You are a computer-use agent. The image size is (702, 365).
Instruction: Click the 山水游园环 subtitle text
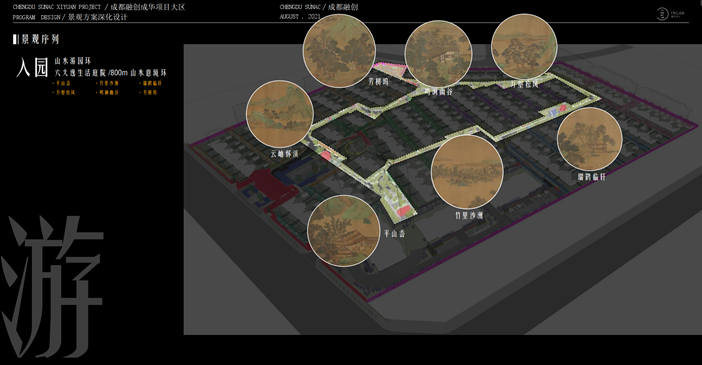tap(73, 60)
